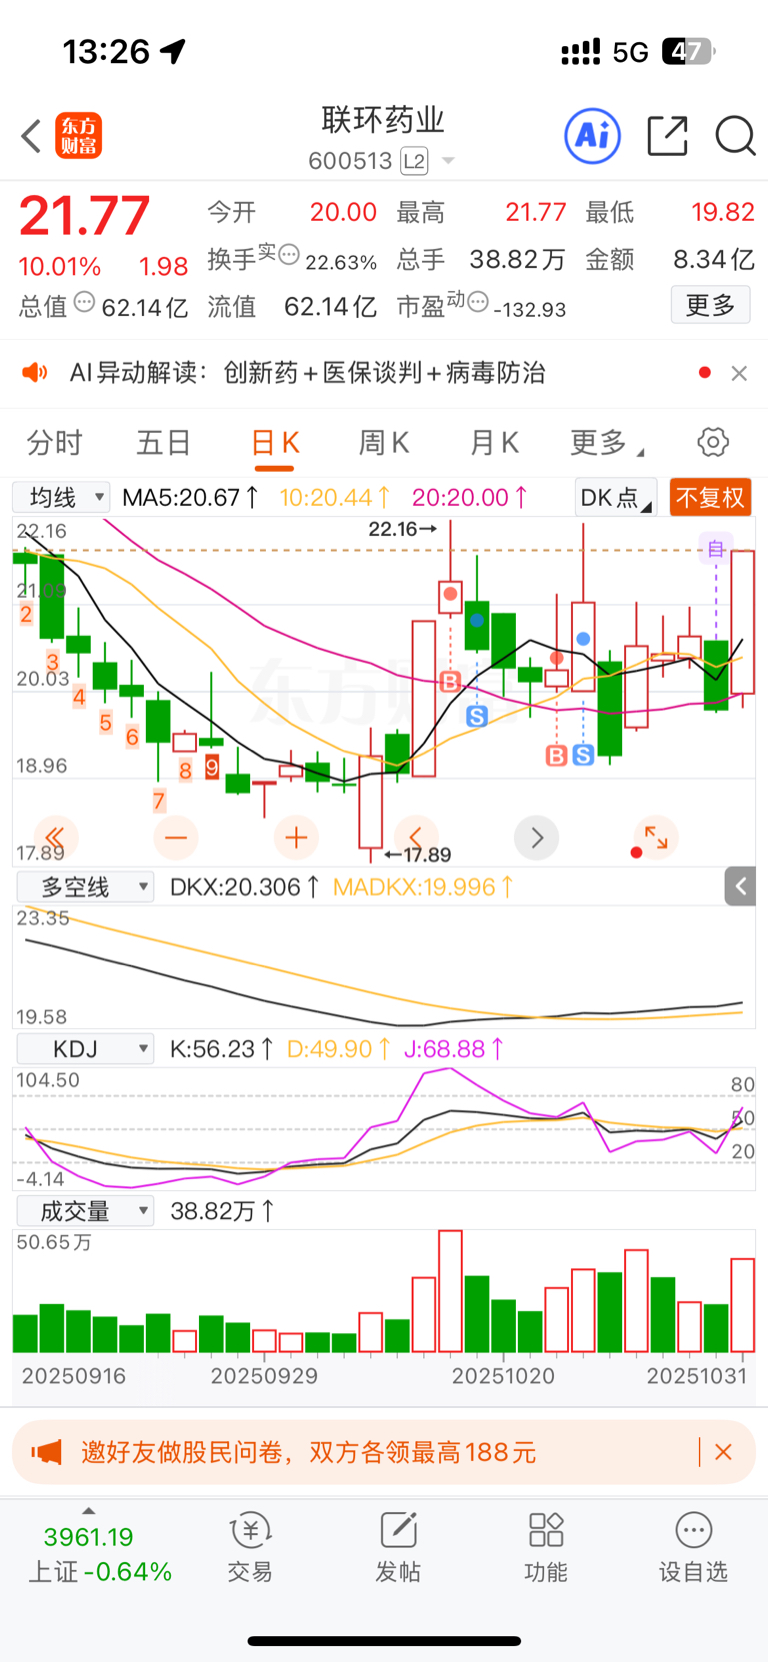Select the 日K tab
Screen dimensions: 768x1663
click(275, 442)
